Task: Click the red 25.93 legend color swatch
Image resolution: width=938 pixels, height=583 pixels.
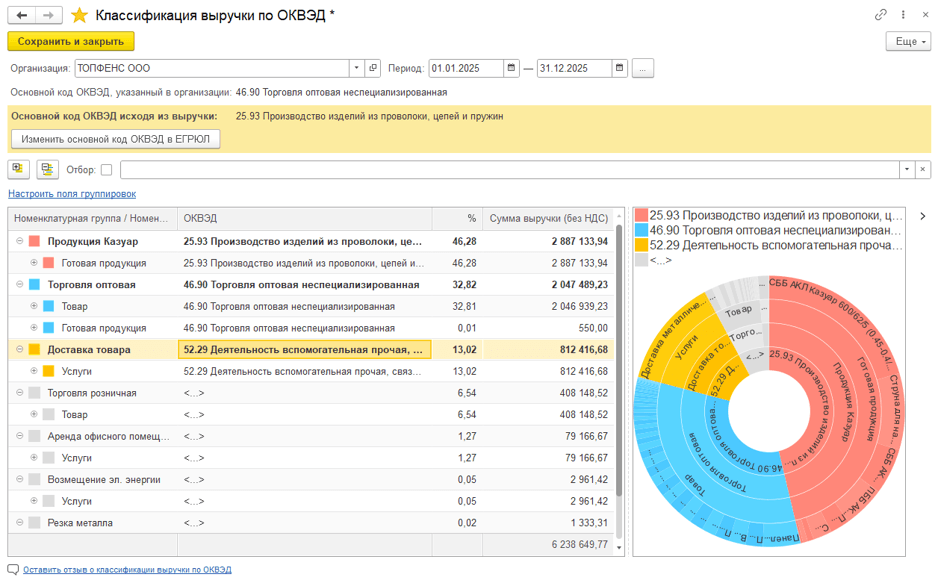Action: pos(641,215)
